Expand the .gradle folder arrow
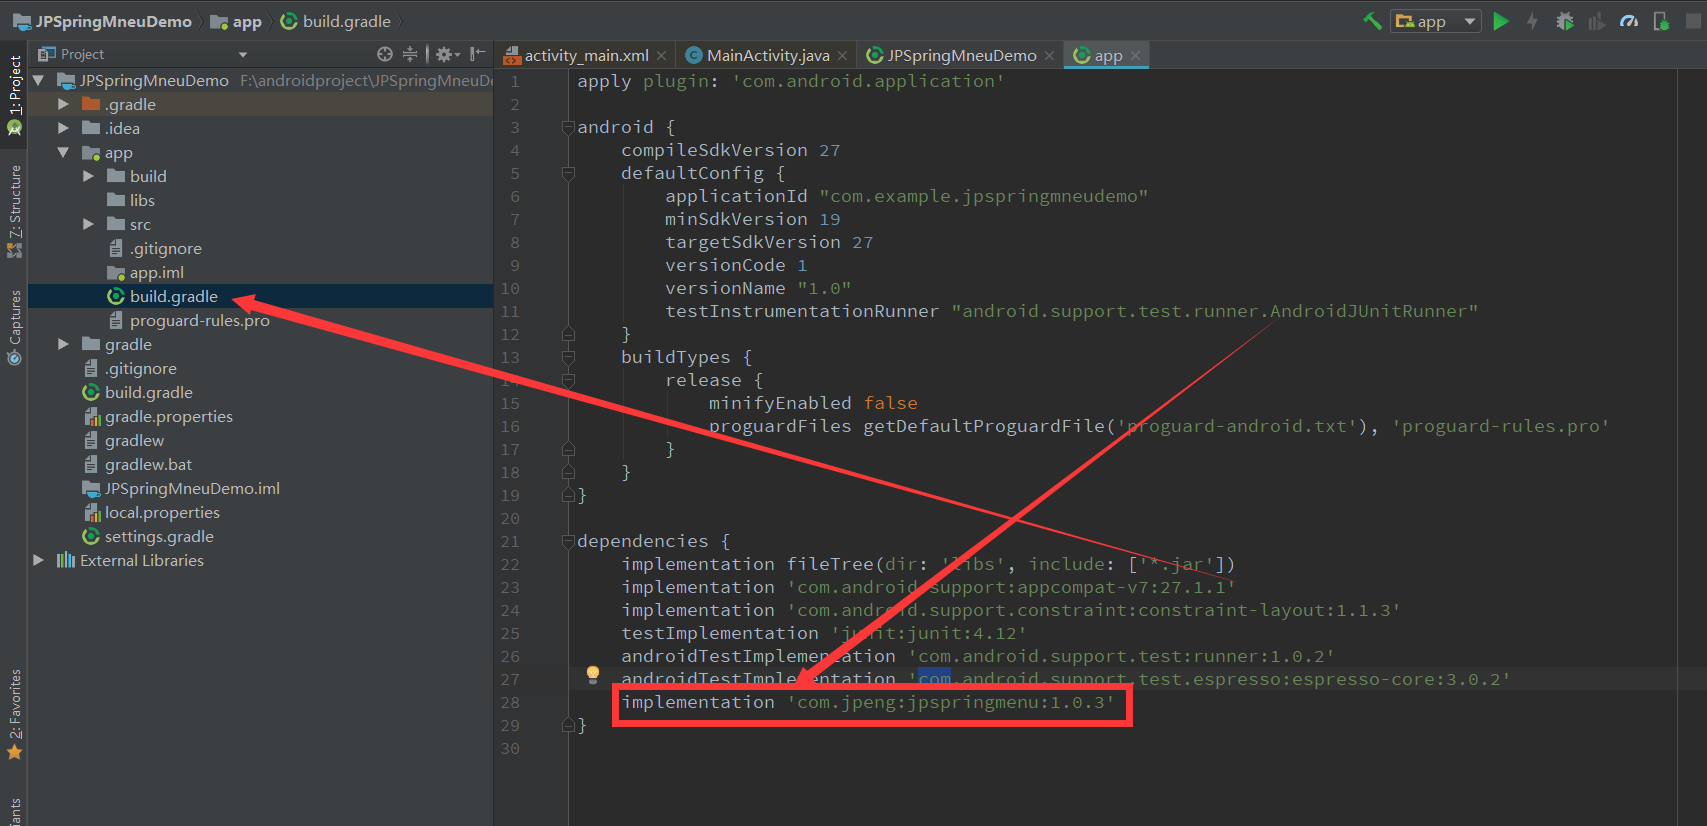Screen dimensions: 1707x826 click(64, 104)
